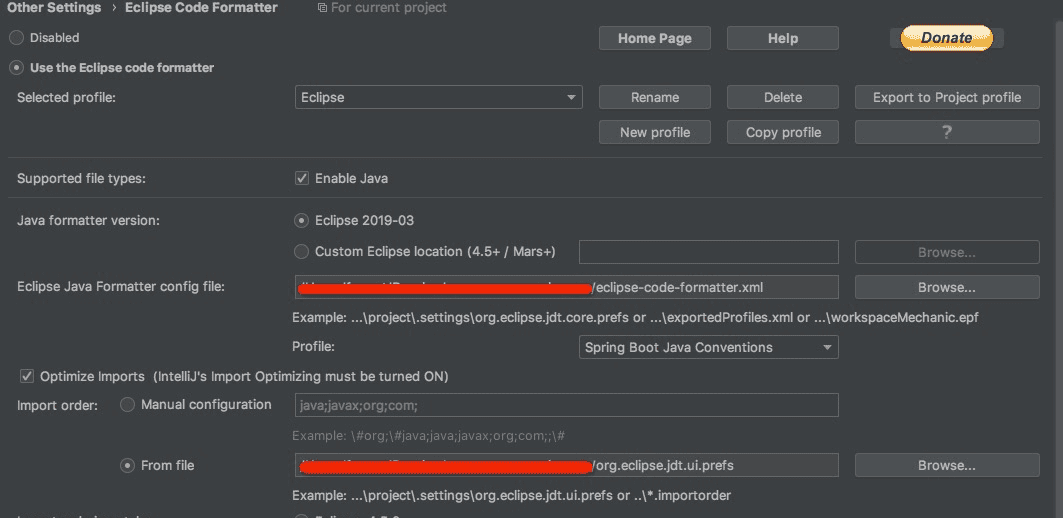Click the 'Import order:' label

pos(58,405)
